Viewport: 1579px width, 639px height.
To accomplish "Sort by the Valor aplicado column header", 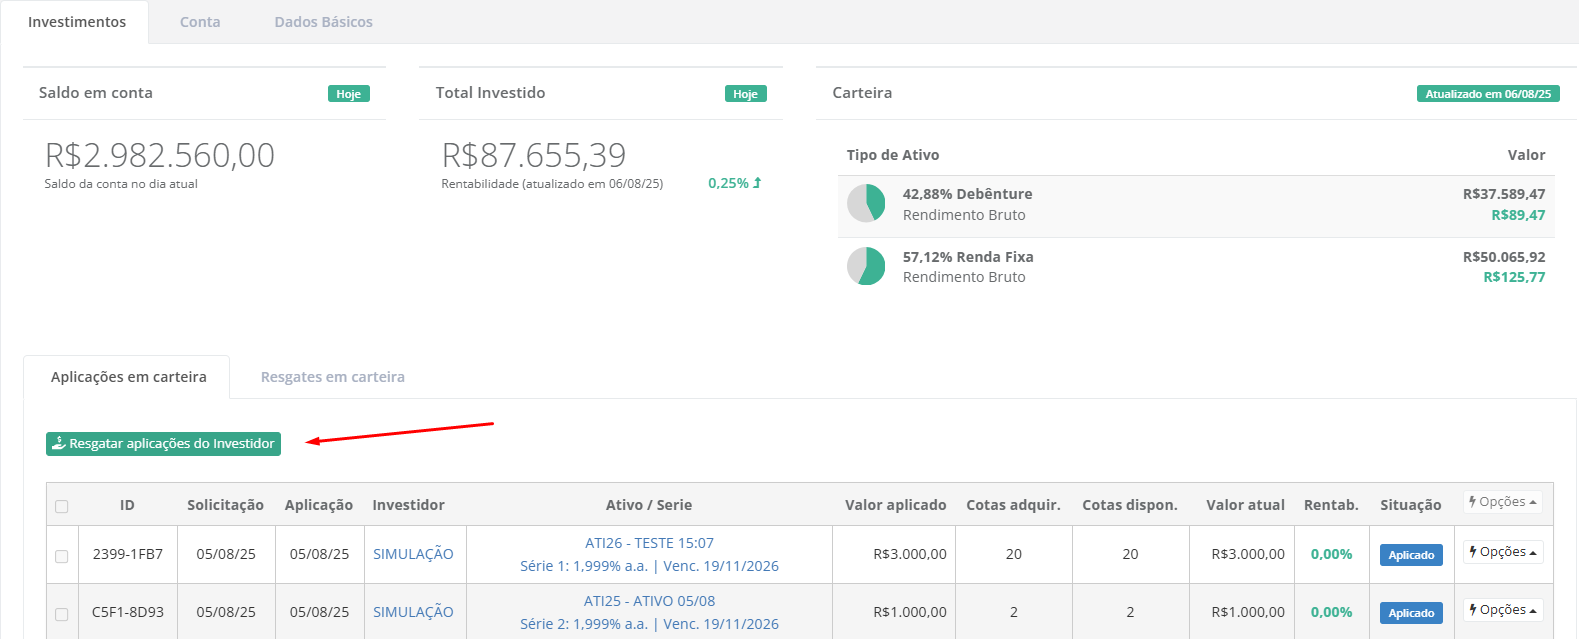I will click(x=895, y=505).
